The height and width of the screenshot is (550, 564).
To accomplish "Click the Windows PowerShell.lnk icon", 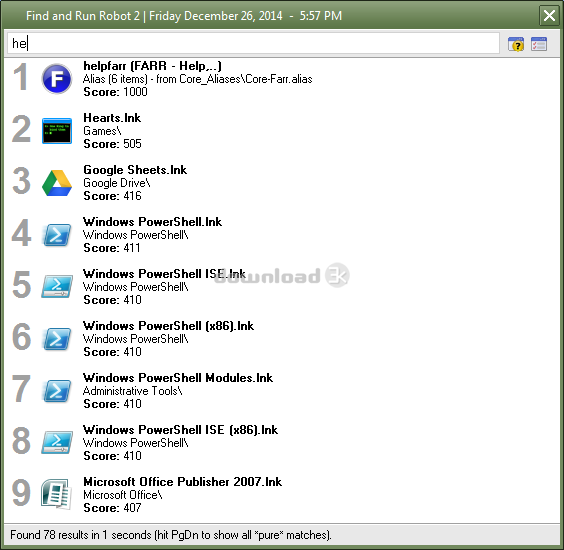I will point(57,235).
